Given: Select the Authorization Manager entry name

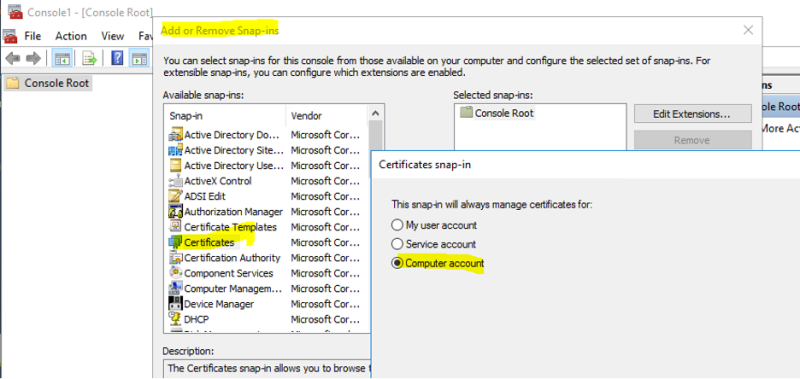Looking at the screenshot, I should coord(233,212).
